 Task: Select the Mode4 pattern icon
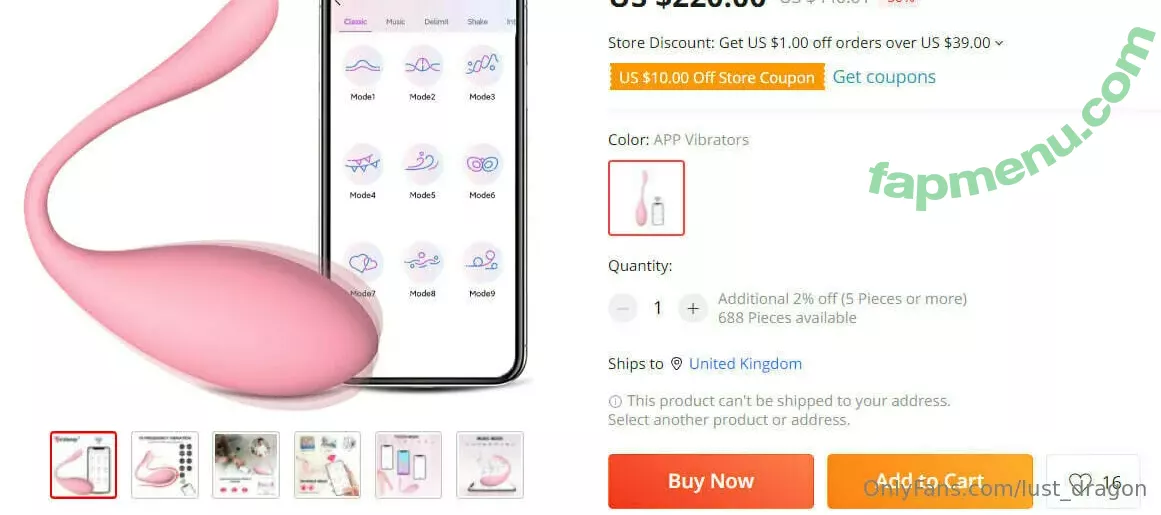pos(363,164)
